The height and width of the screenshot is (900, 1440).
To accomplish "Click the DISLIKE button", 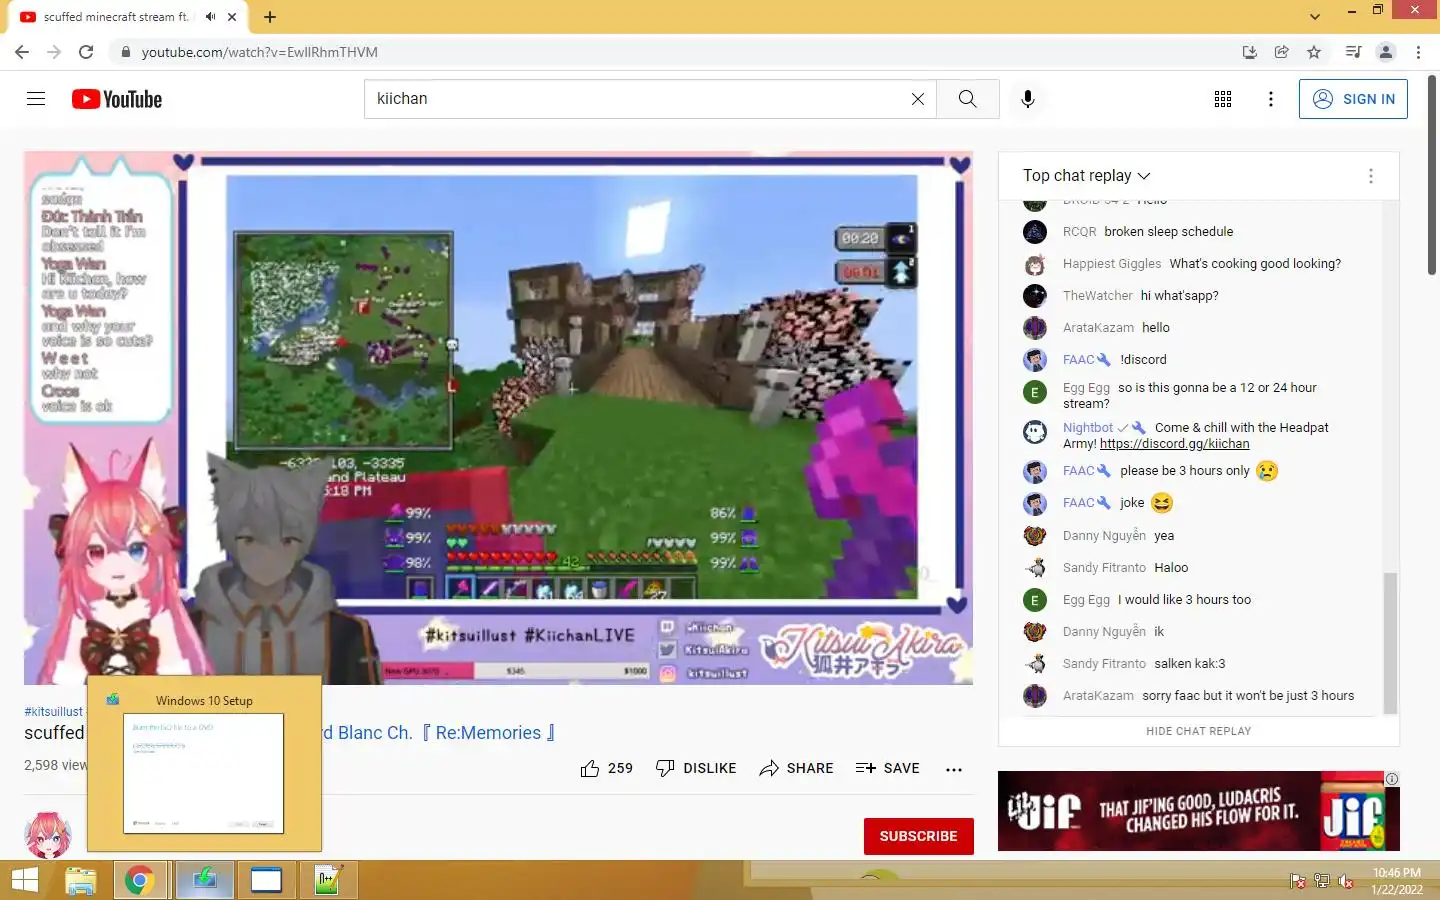I will tap(695, 768).
